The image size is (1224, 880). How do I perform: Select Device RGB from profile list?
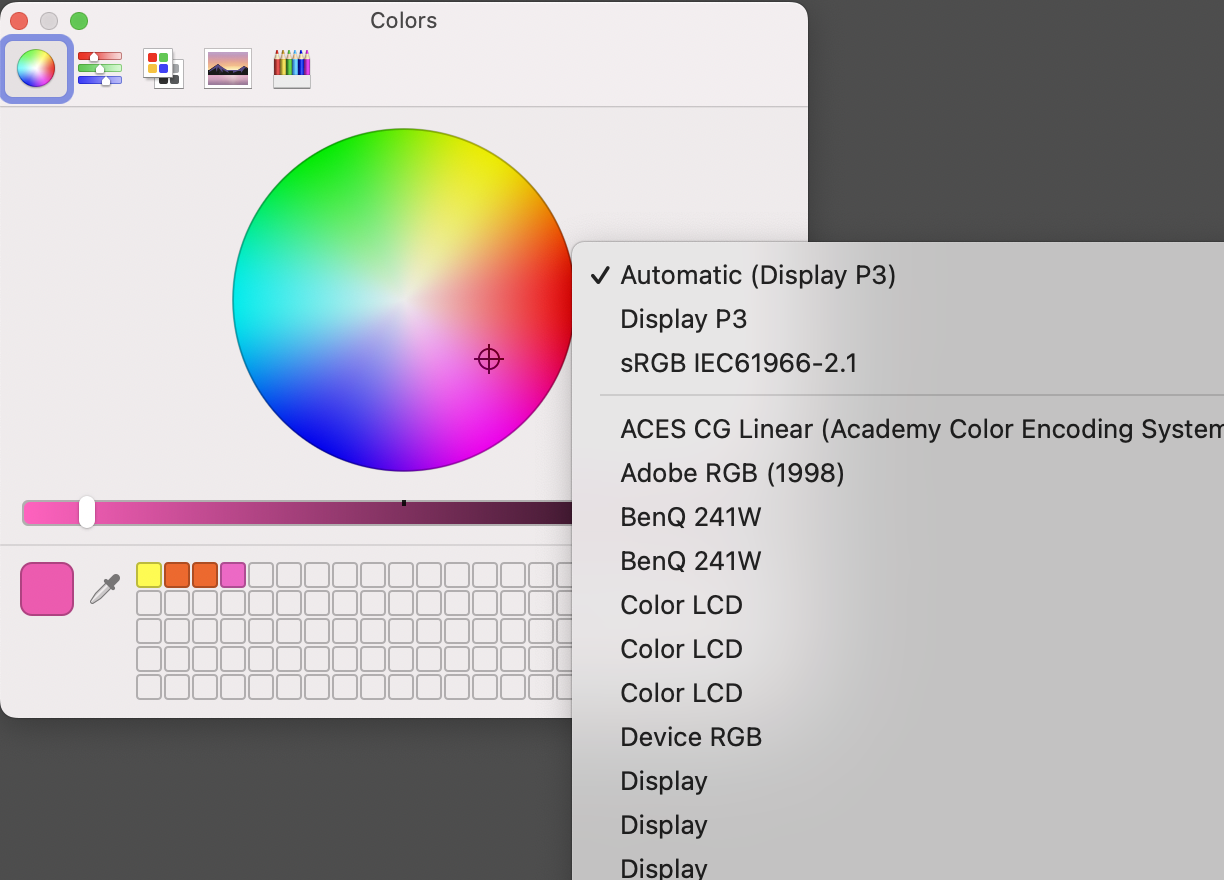pyautogui.click(x=691, y=737)
